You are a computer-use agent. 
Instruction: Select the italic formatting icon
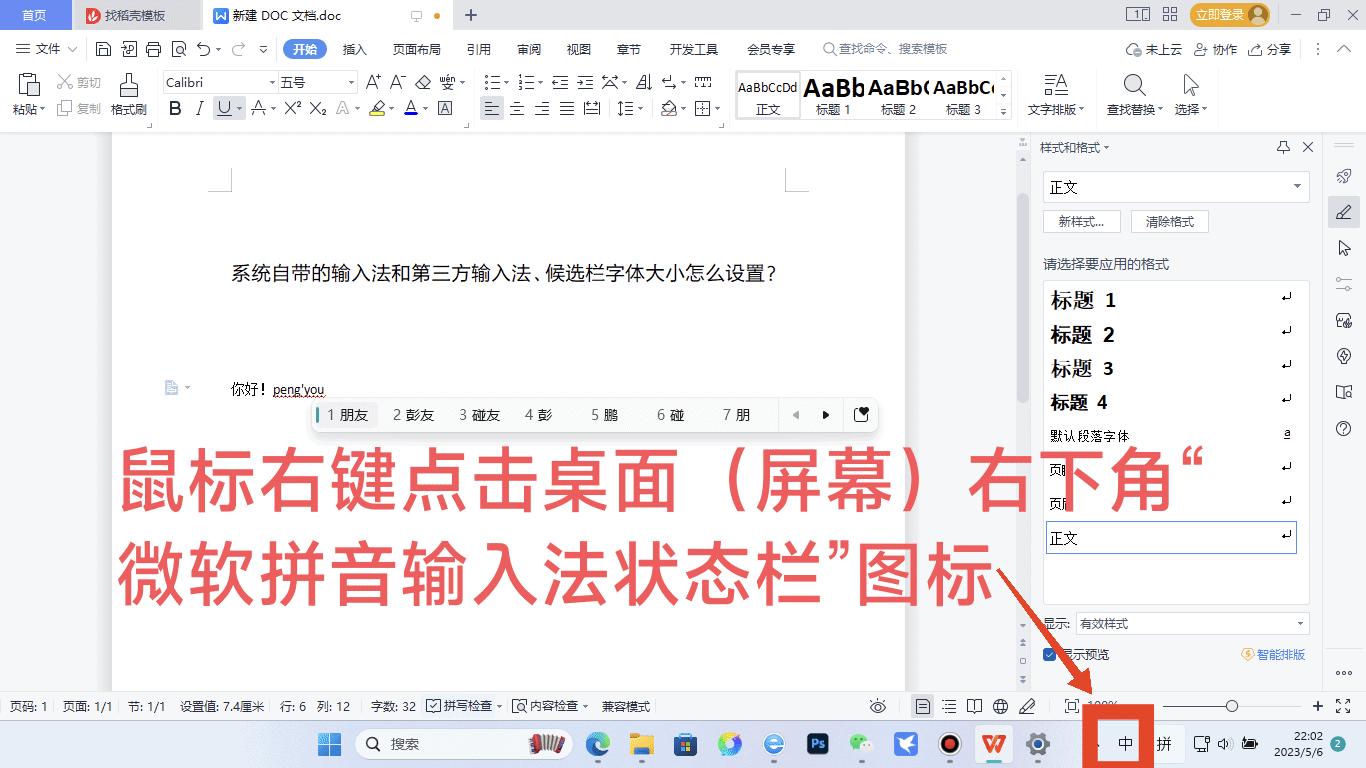point(200,108)
